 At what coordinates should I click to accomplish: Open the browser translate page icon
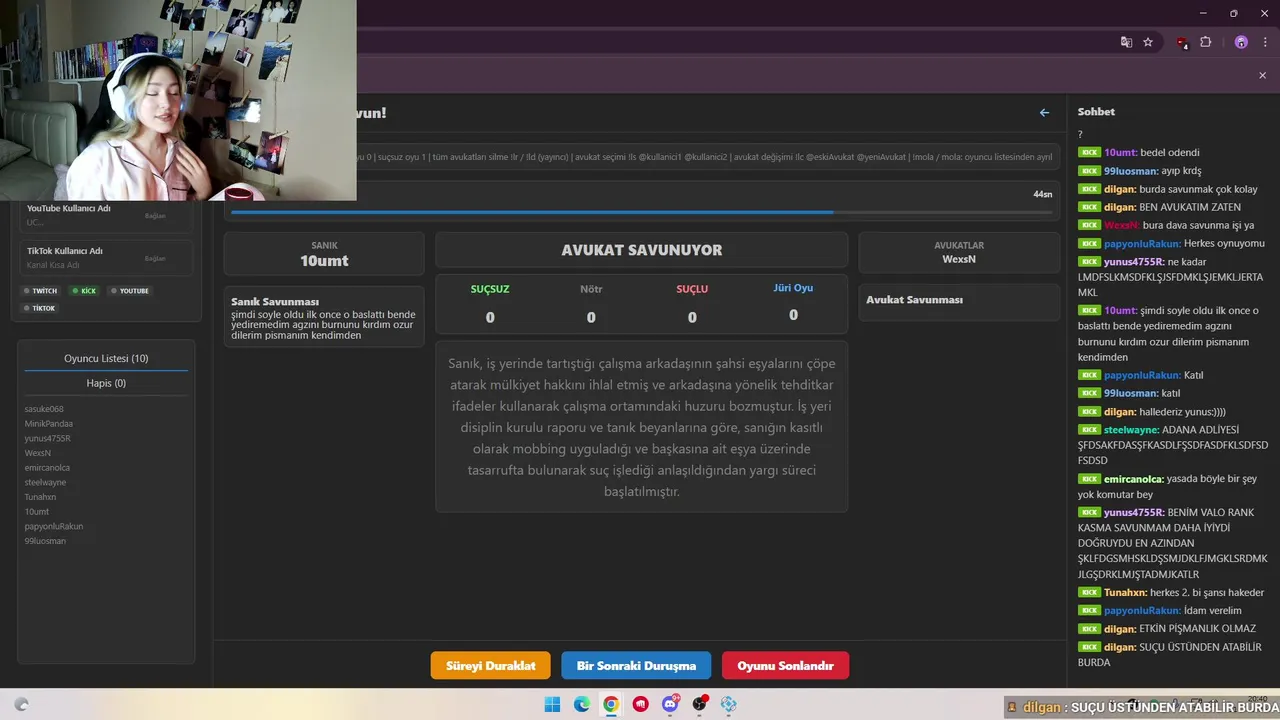[x=1126, y=42]
